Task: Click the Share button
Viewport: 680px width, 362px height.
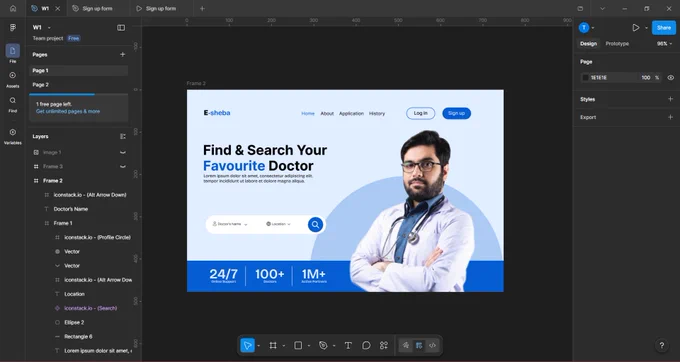Action: 664,28
